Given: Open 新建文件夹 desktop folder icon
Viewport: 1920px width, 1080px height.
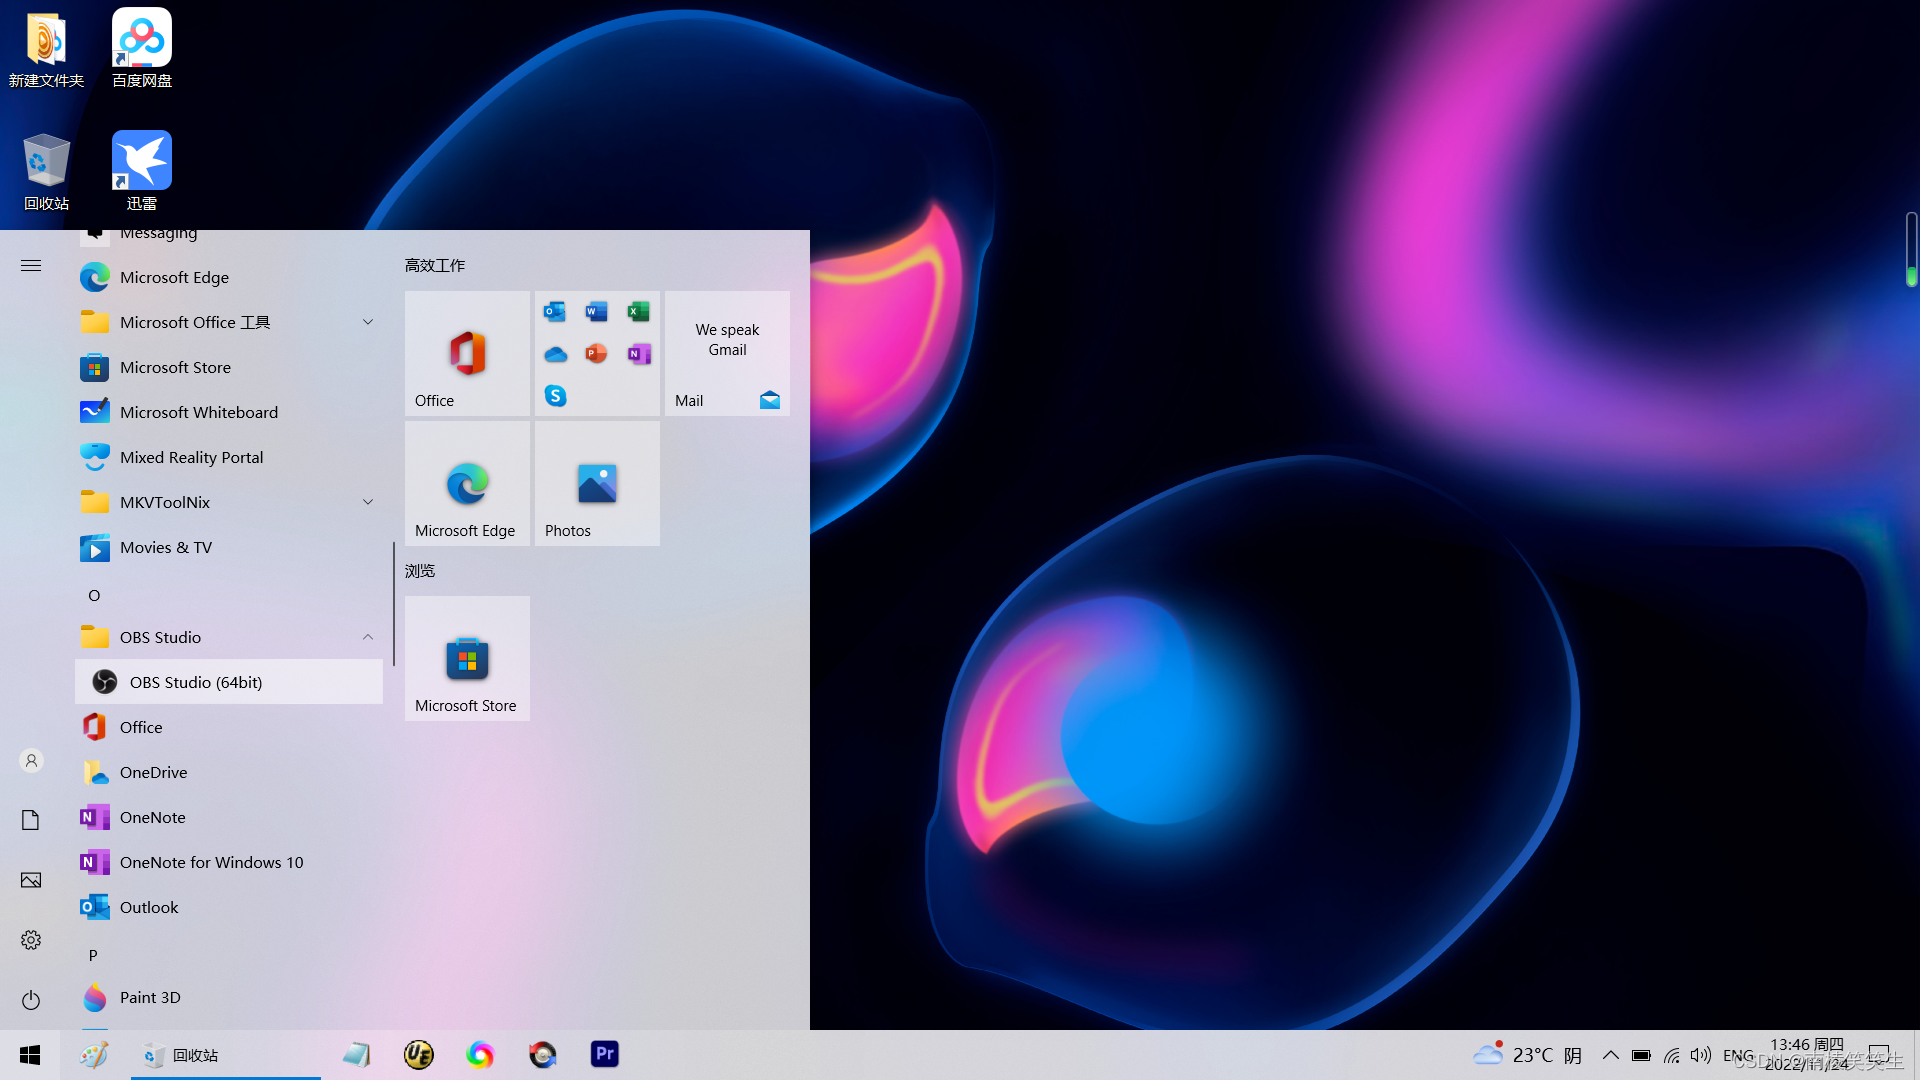Looking at the screenshot, I should [46, 49].
